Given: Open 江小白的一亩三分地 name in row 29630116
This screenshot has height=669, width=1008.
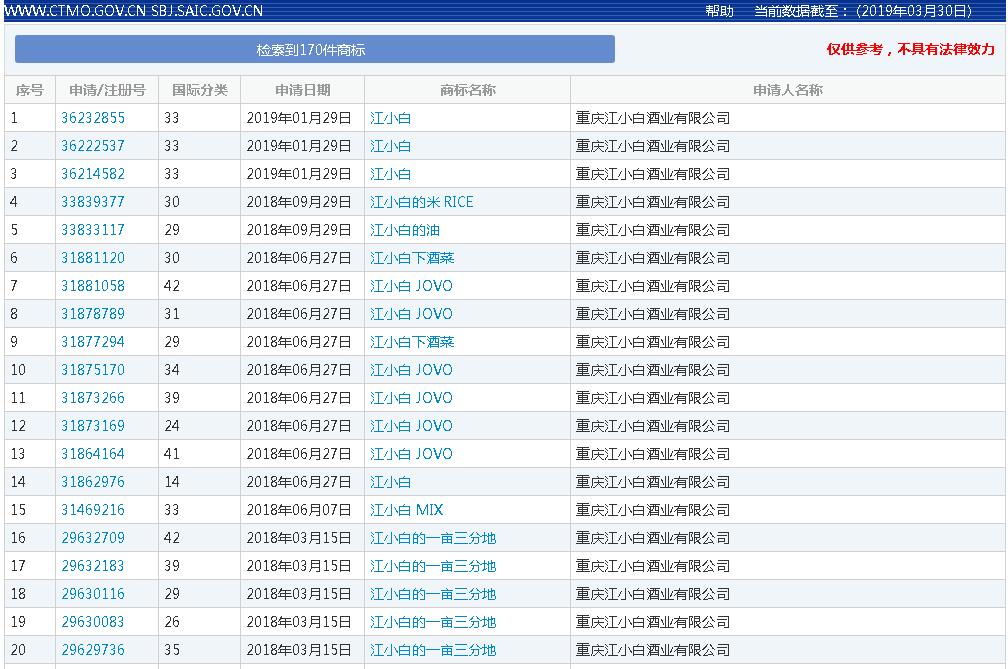Looking at the screenshot, I should [433, 594].
